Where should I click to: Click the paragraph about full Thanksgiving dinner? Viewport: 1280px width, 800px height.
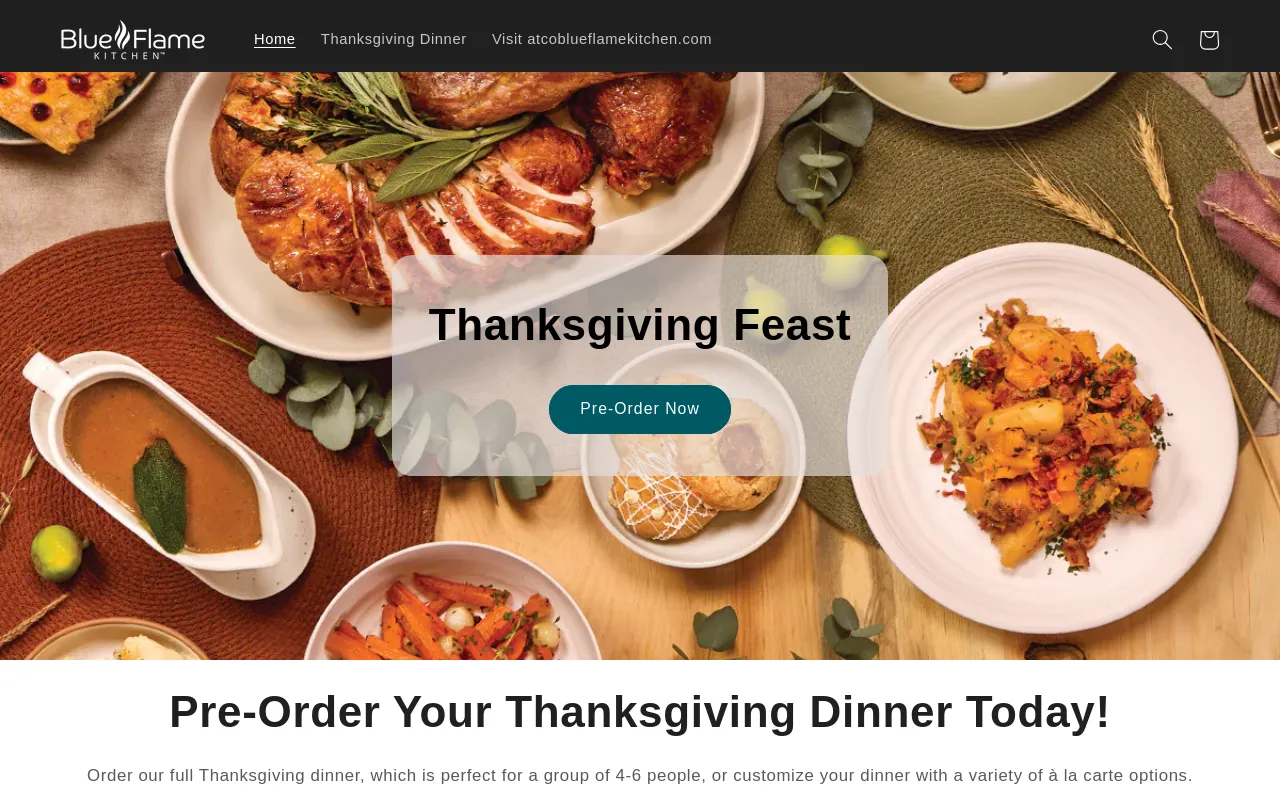tap(640, 776)
